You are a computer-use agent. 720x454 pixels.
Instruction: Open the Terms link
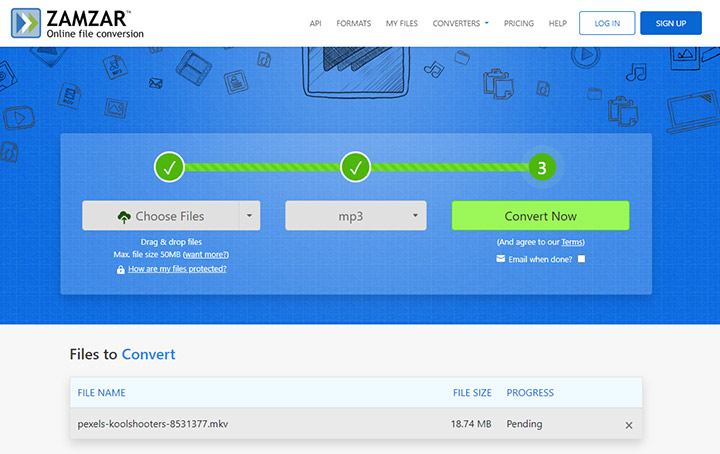[x=572, y=242]
